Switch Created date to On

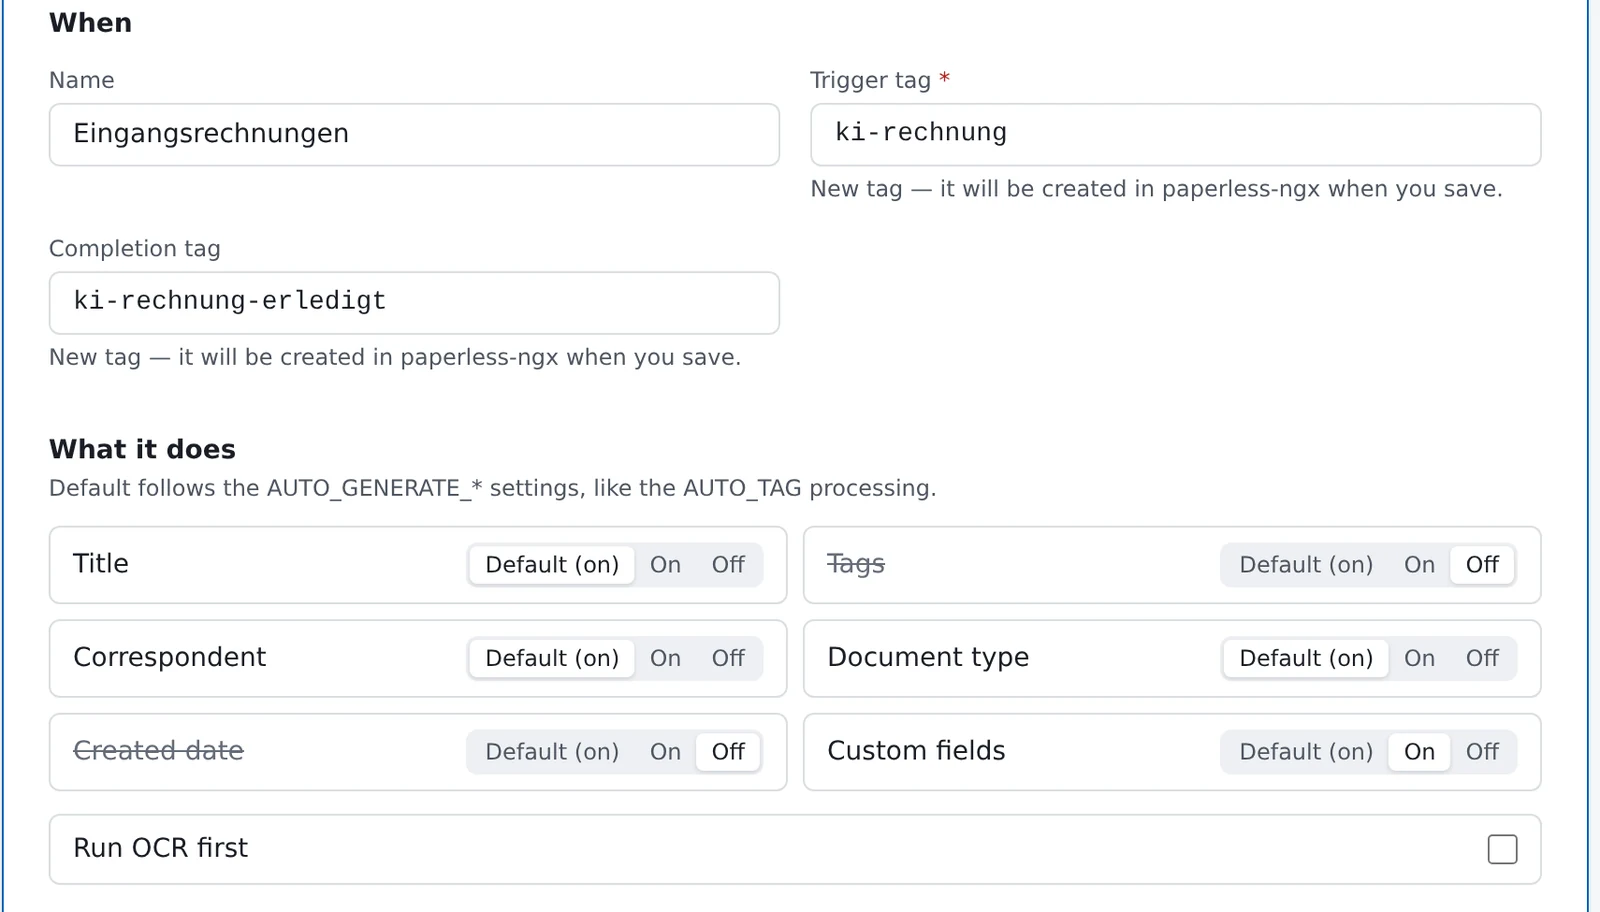(665, 752)
